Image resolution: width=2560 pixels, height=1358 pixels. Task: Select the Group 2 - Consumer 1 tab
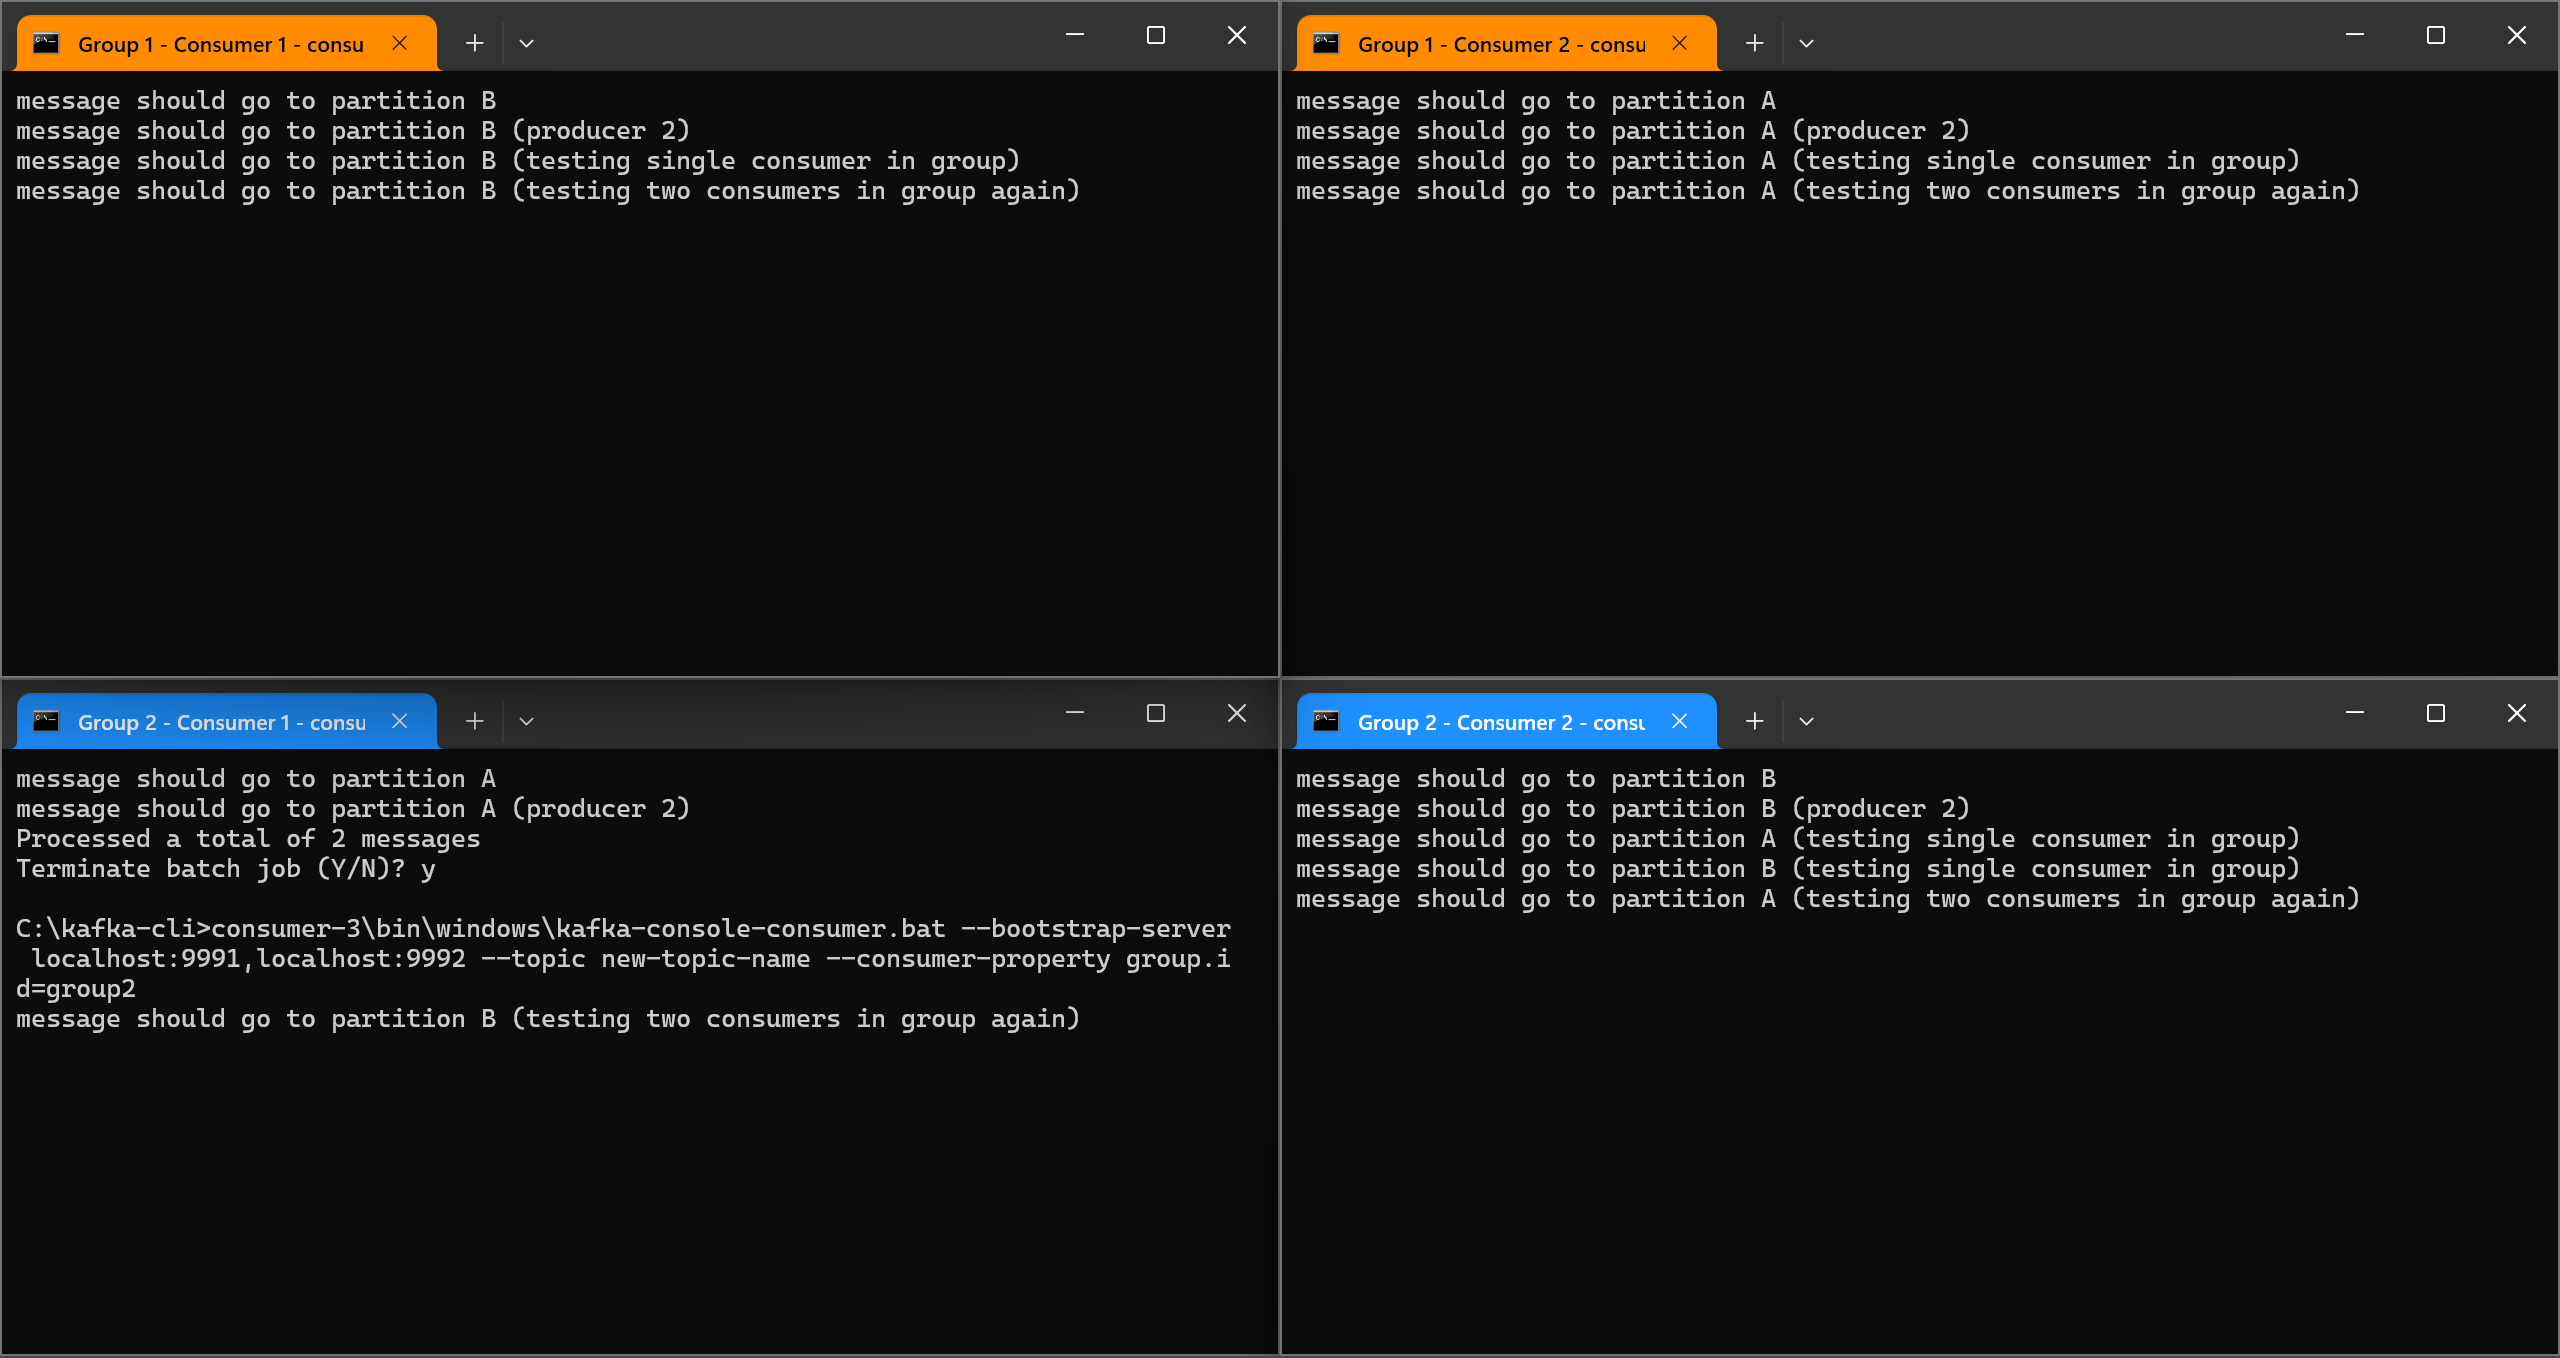pos(227,722)
